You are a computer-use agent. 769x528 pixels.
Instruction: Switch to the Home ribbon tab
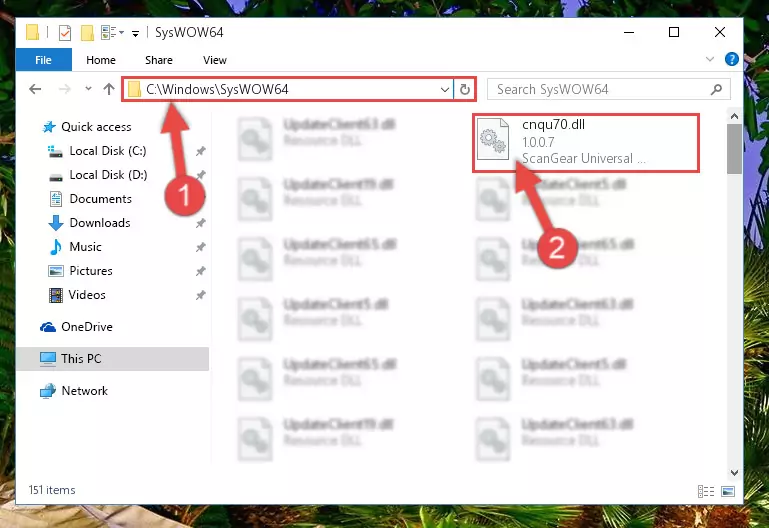click(x=101, y=60)
